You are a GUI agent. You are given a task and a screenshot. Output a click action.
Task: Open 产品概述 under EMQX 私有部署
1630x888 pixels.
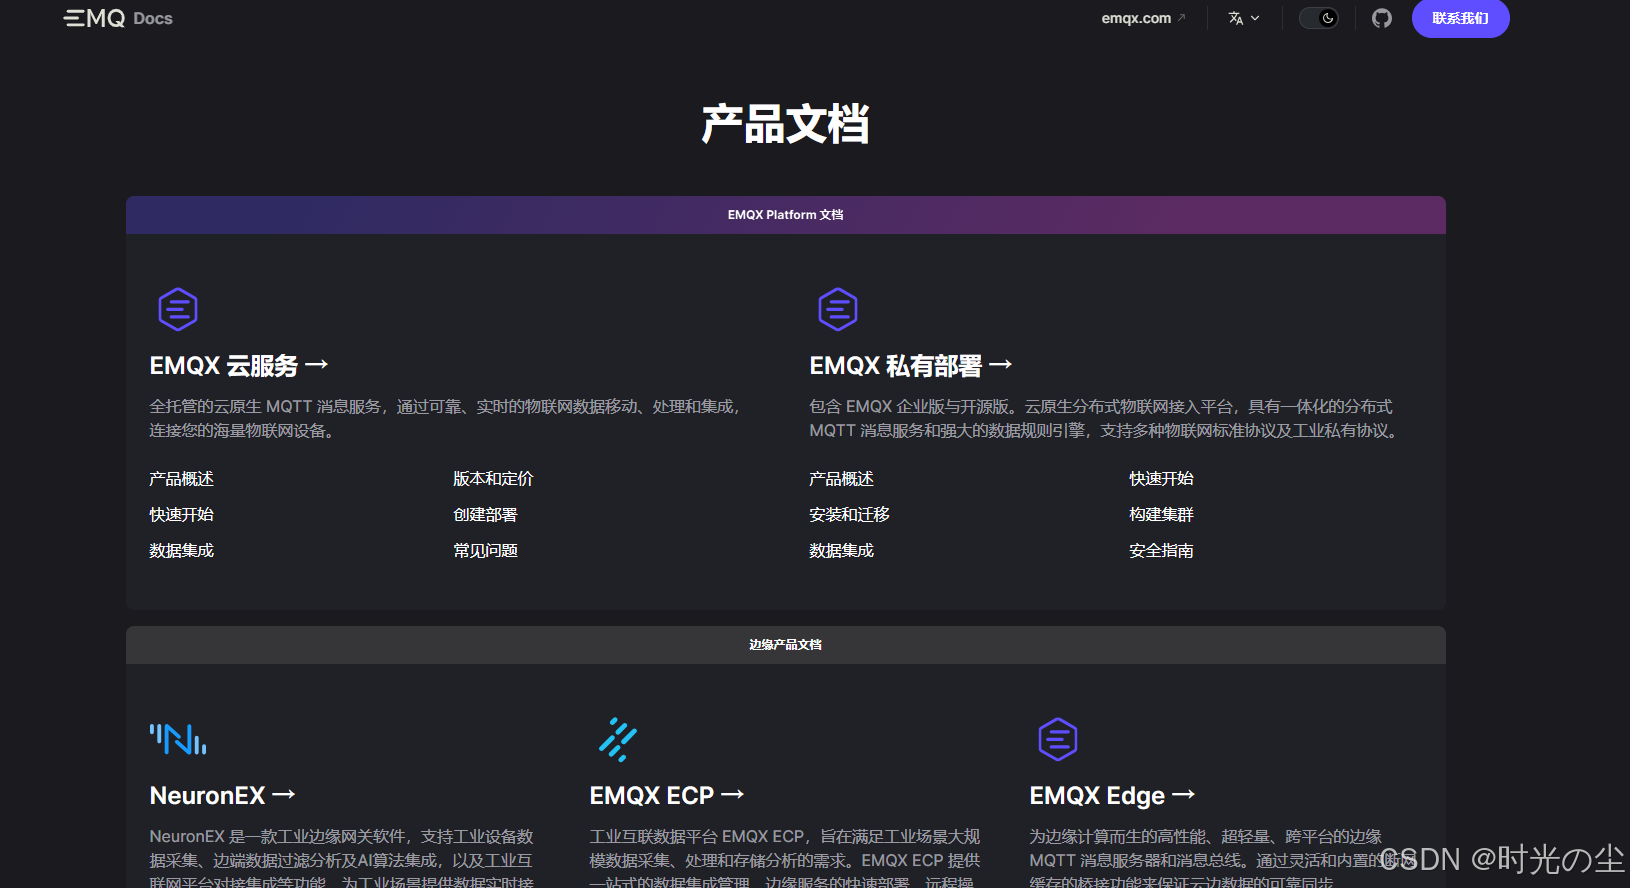click(x=841, y=479)
